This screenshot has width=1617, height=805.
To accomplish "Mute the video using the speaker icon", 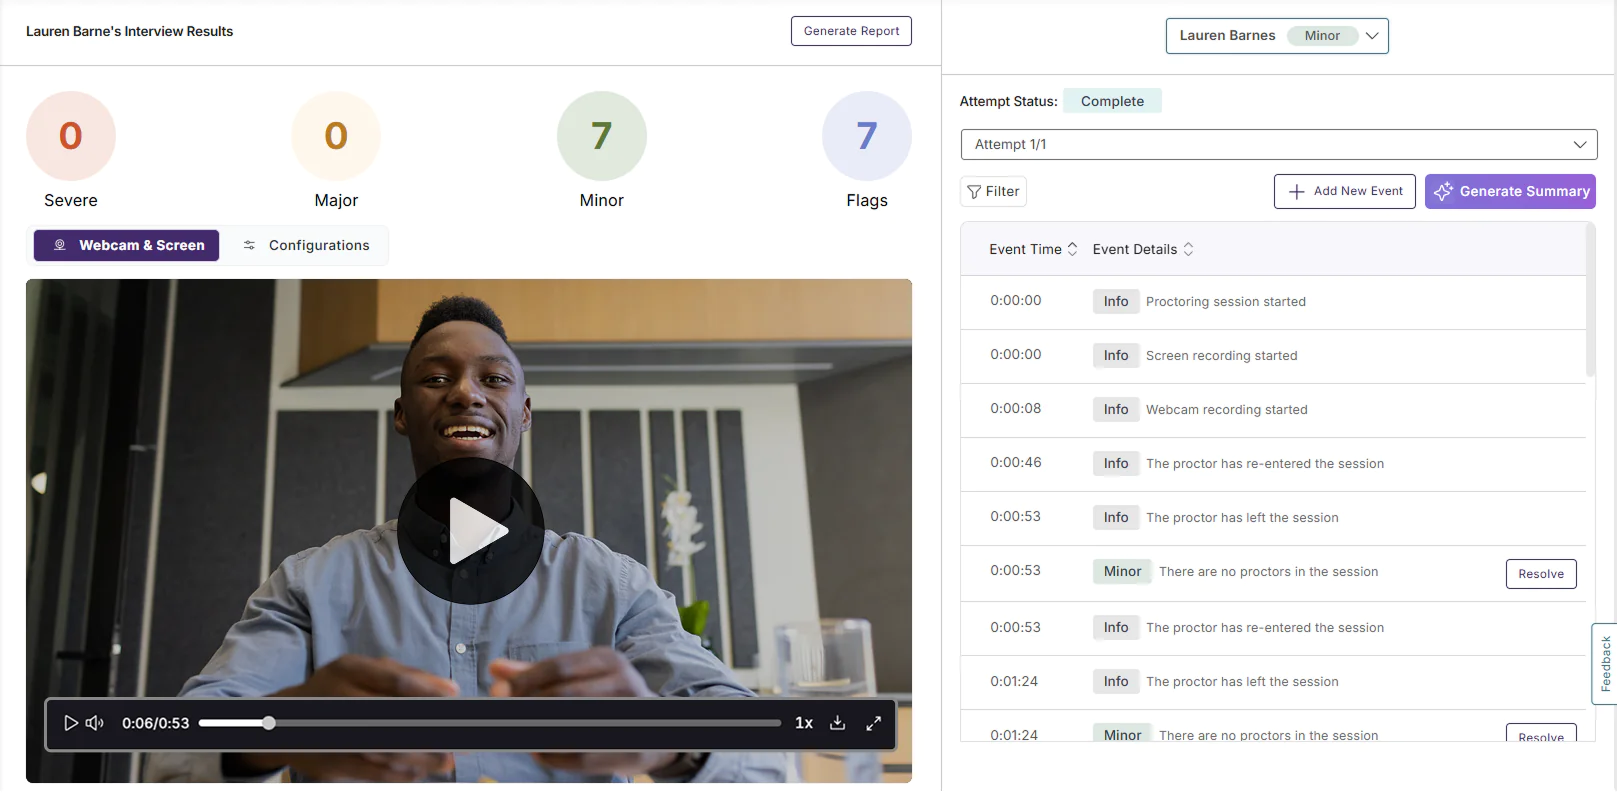I will (95, 723).
